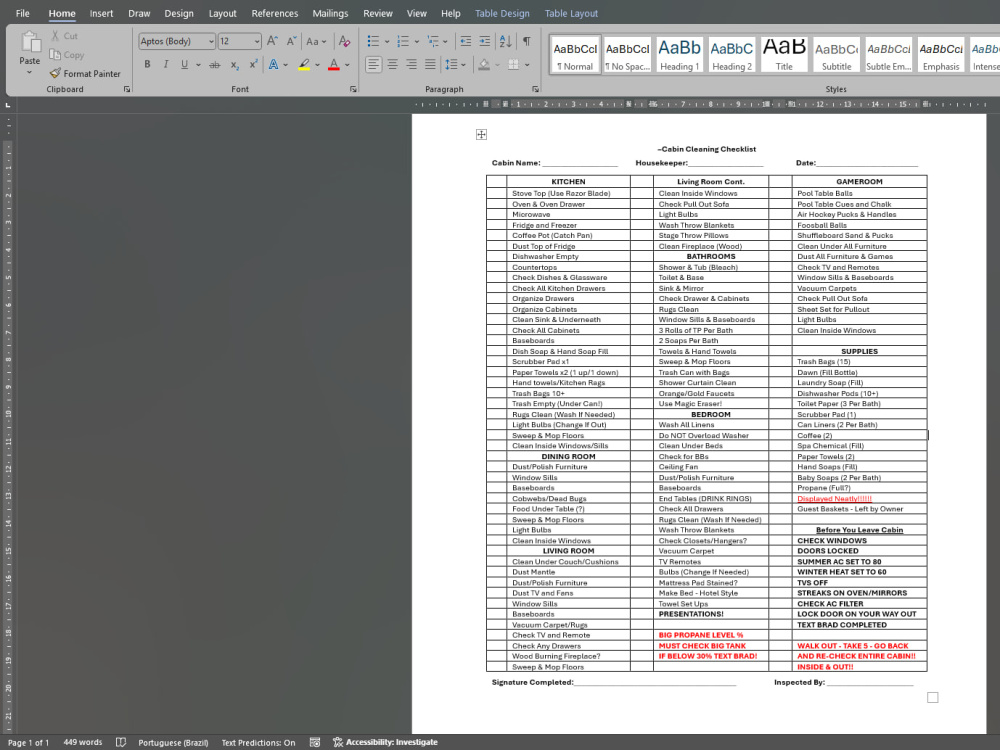The height and width of the screenshot is (750, 1000).
Task: Click the macro recording icon in status bar
Action: pyautogui.click(x=314, y=742)
